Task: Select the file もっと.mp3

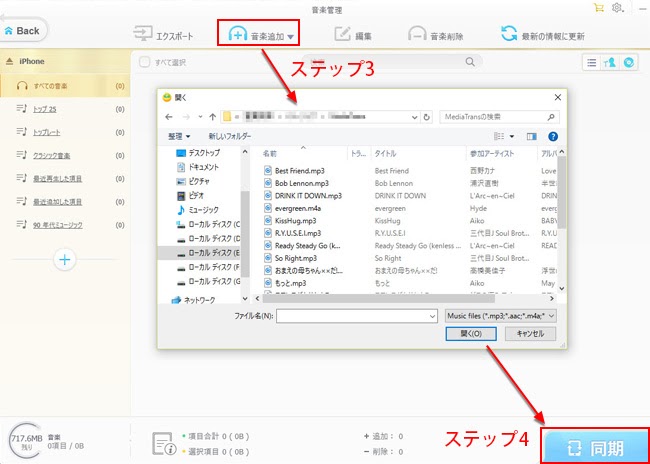Action: [290, 283]
